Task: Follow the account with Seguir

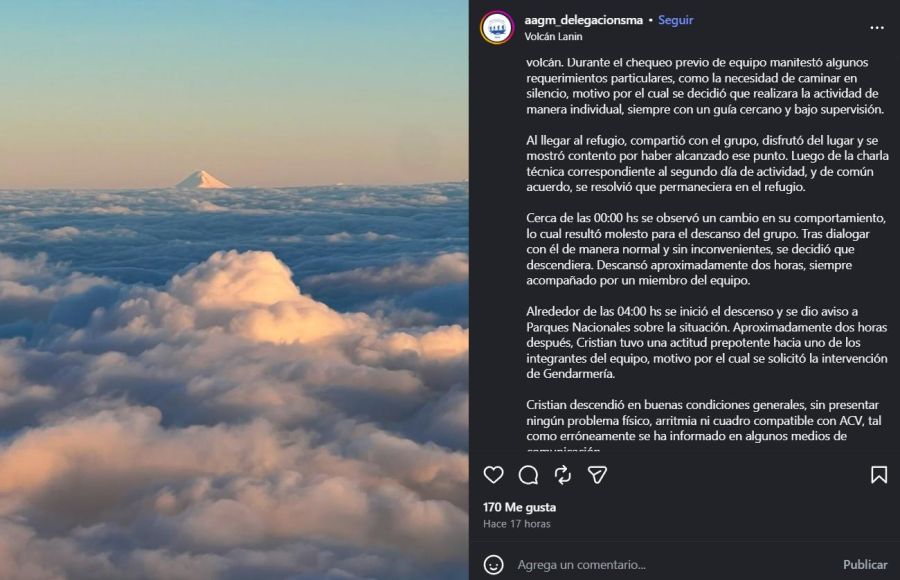Action: (675, 20)
